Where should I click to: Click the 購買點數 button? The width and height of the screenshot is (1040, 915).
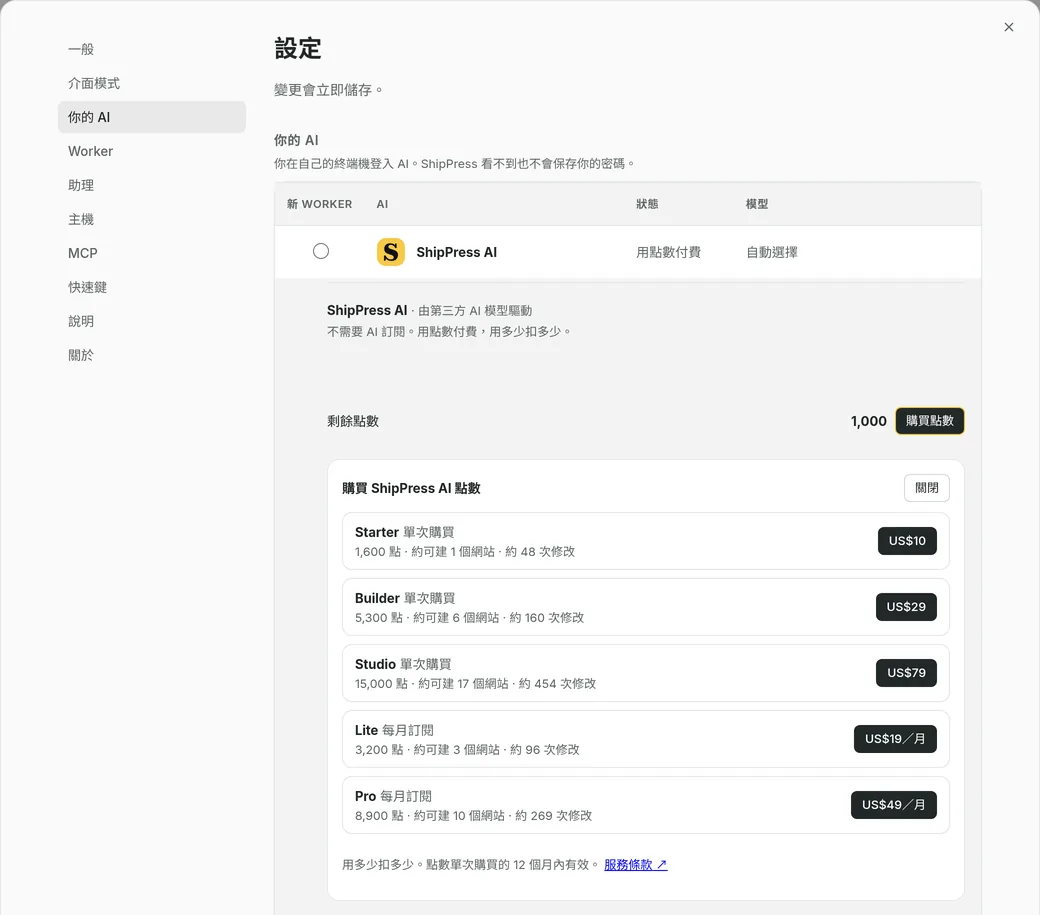pos(929,421)
